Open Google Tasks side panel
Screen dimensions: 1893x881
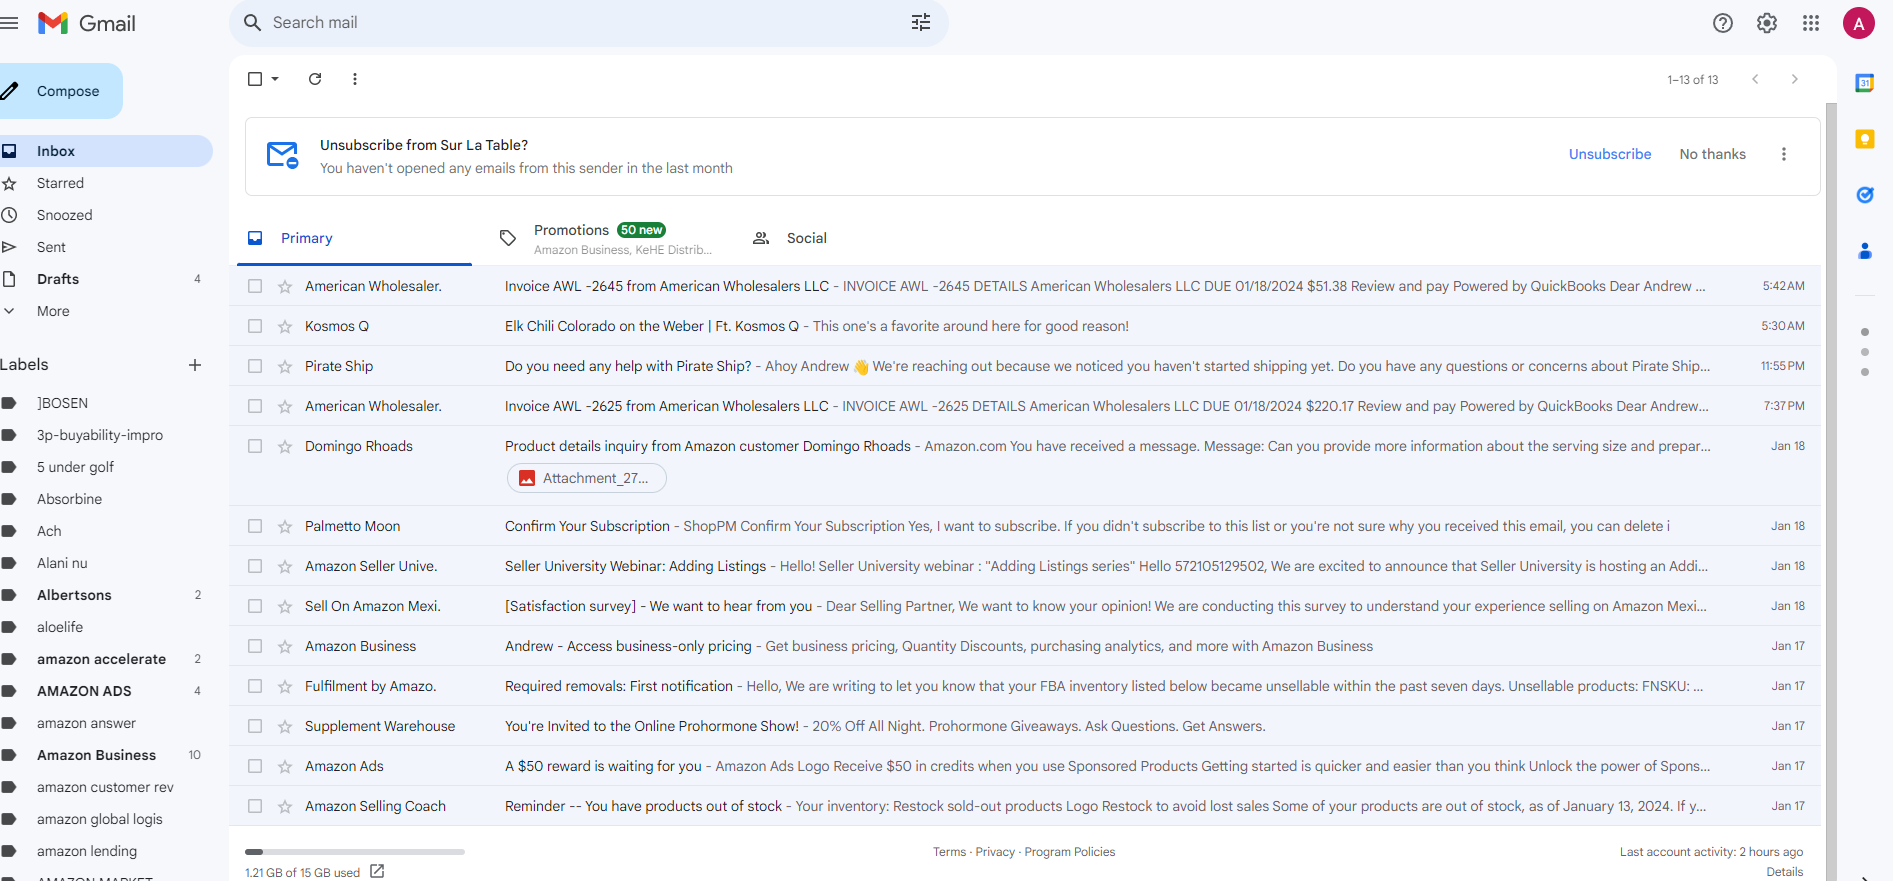point(1865,195)
